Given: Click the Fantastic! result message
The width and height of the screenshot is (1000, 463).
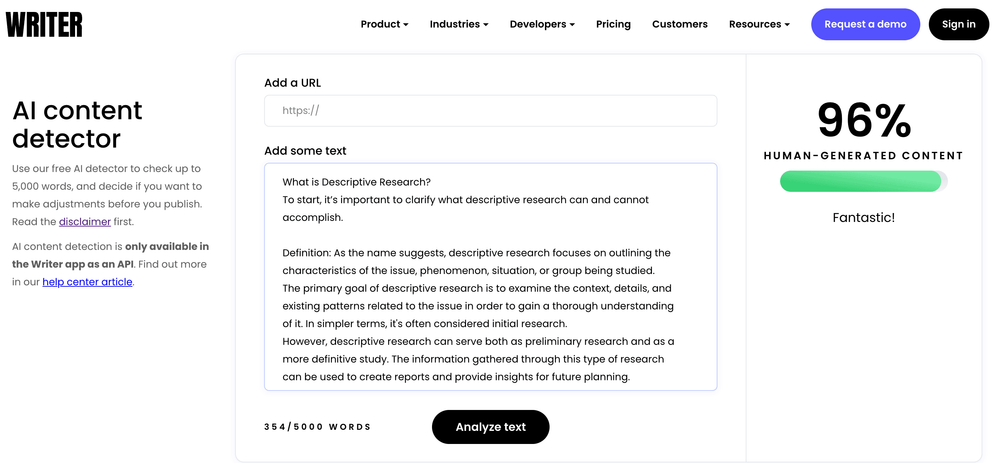Looking at the screenshot, I should pos(864,217).
